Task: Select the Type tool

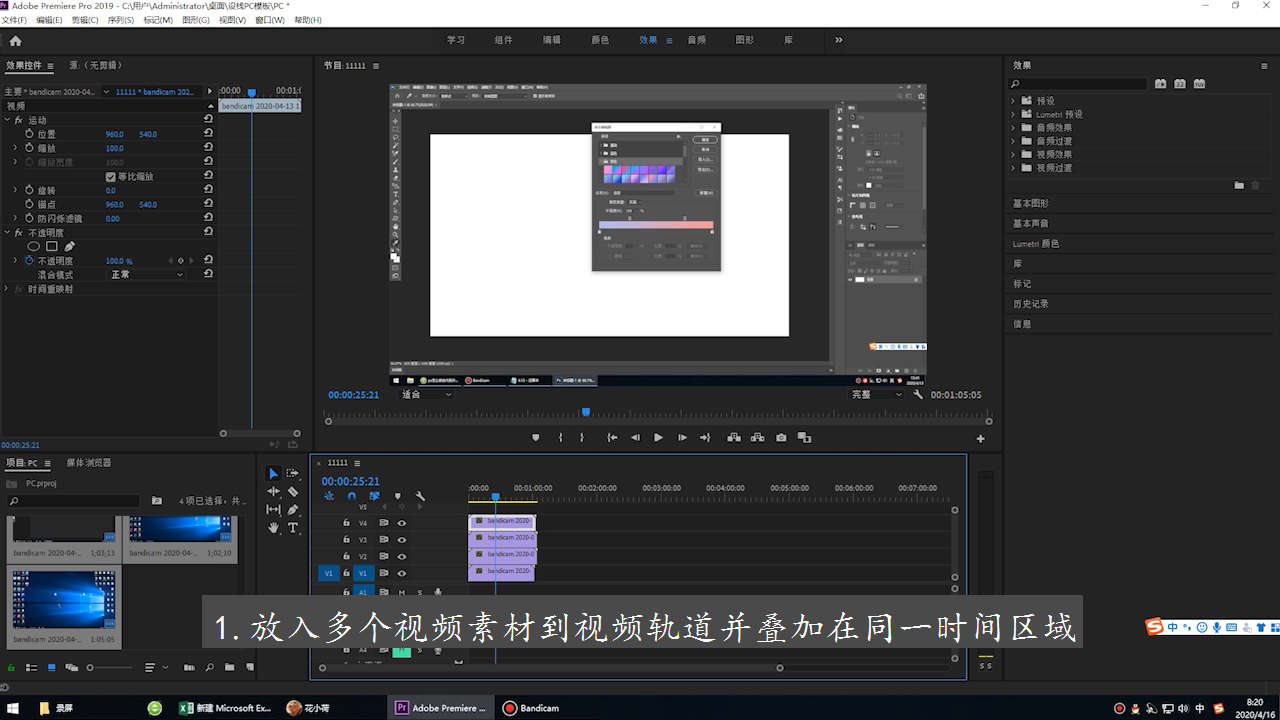Action: [x=293, y=527]
